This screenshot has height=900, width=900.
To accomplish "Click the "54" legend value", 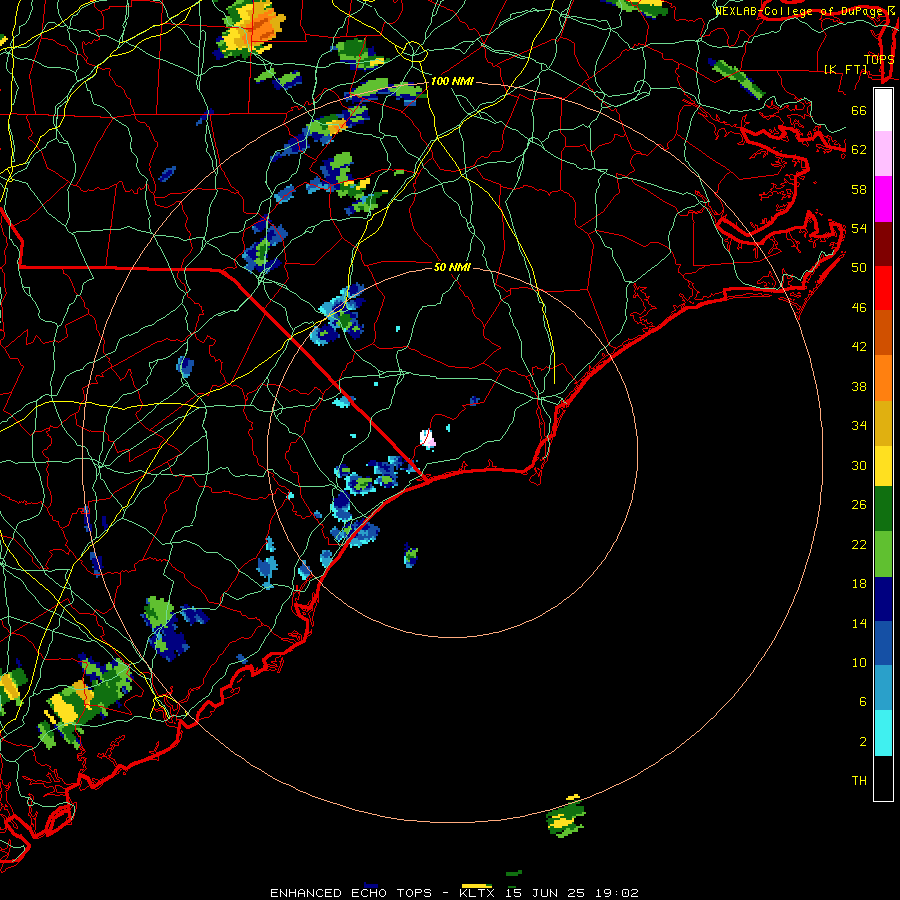I will coord(859,228).
